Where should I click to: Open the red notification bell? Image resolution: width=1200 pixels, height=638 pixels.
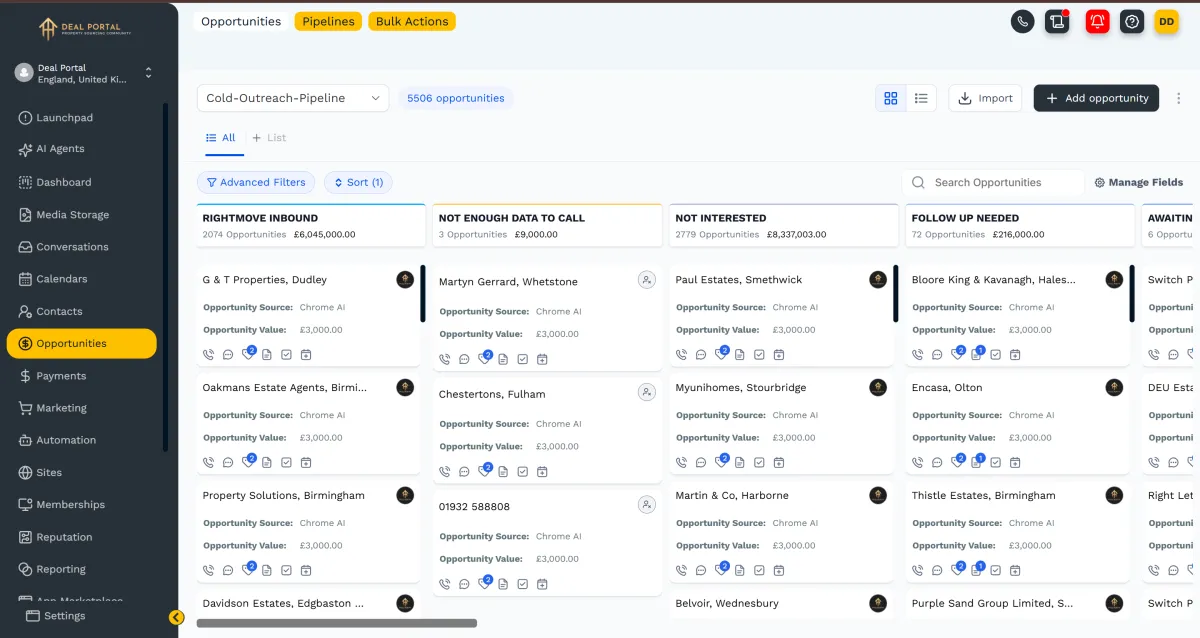click(1098, 21)
